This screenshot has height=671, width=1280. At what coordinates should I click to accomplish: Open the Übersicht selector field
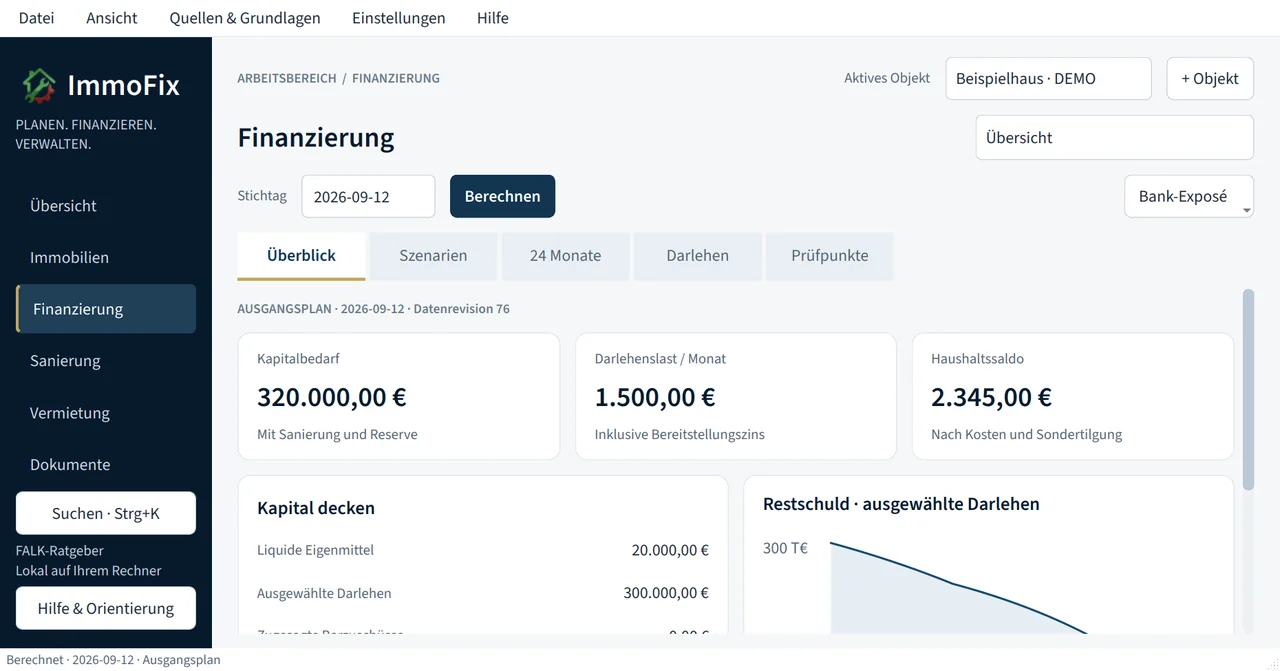1114,137
